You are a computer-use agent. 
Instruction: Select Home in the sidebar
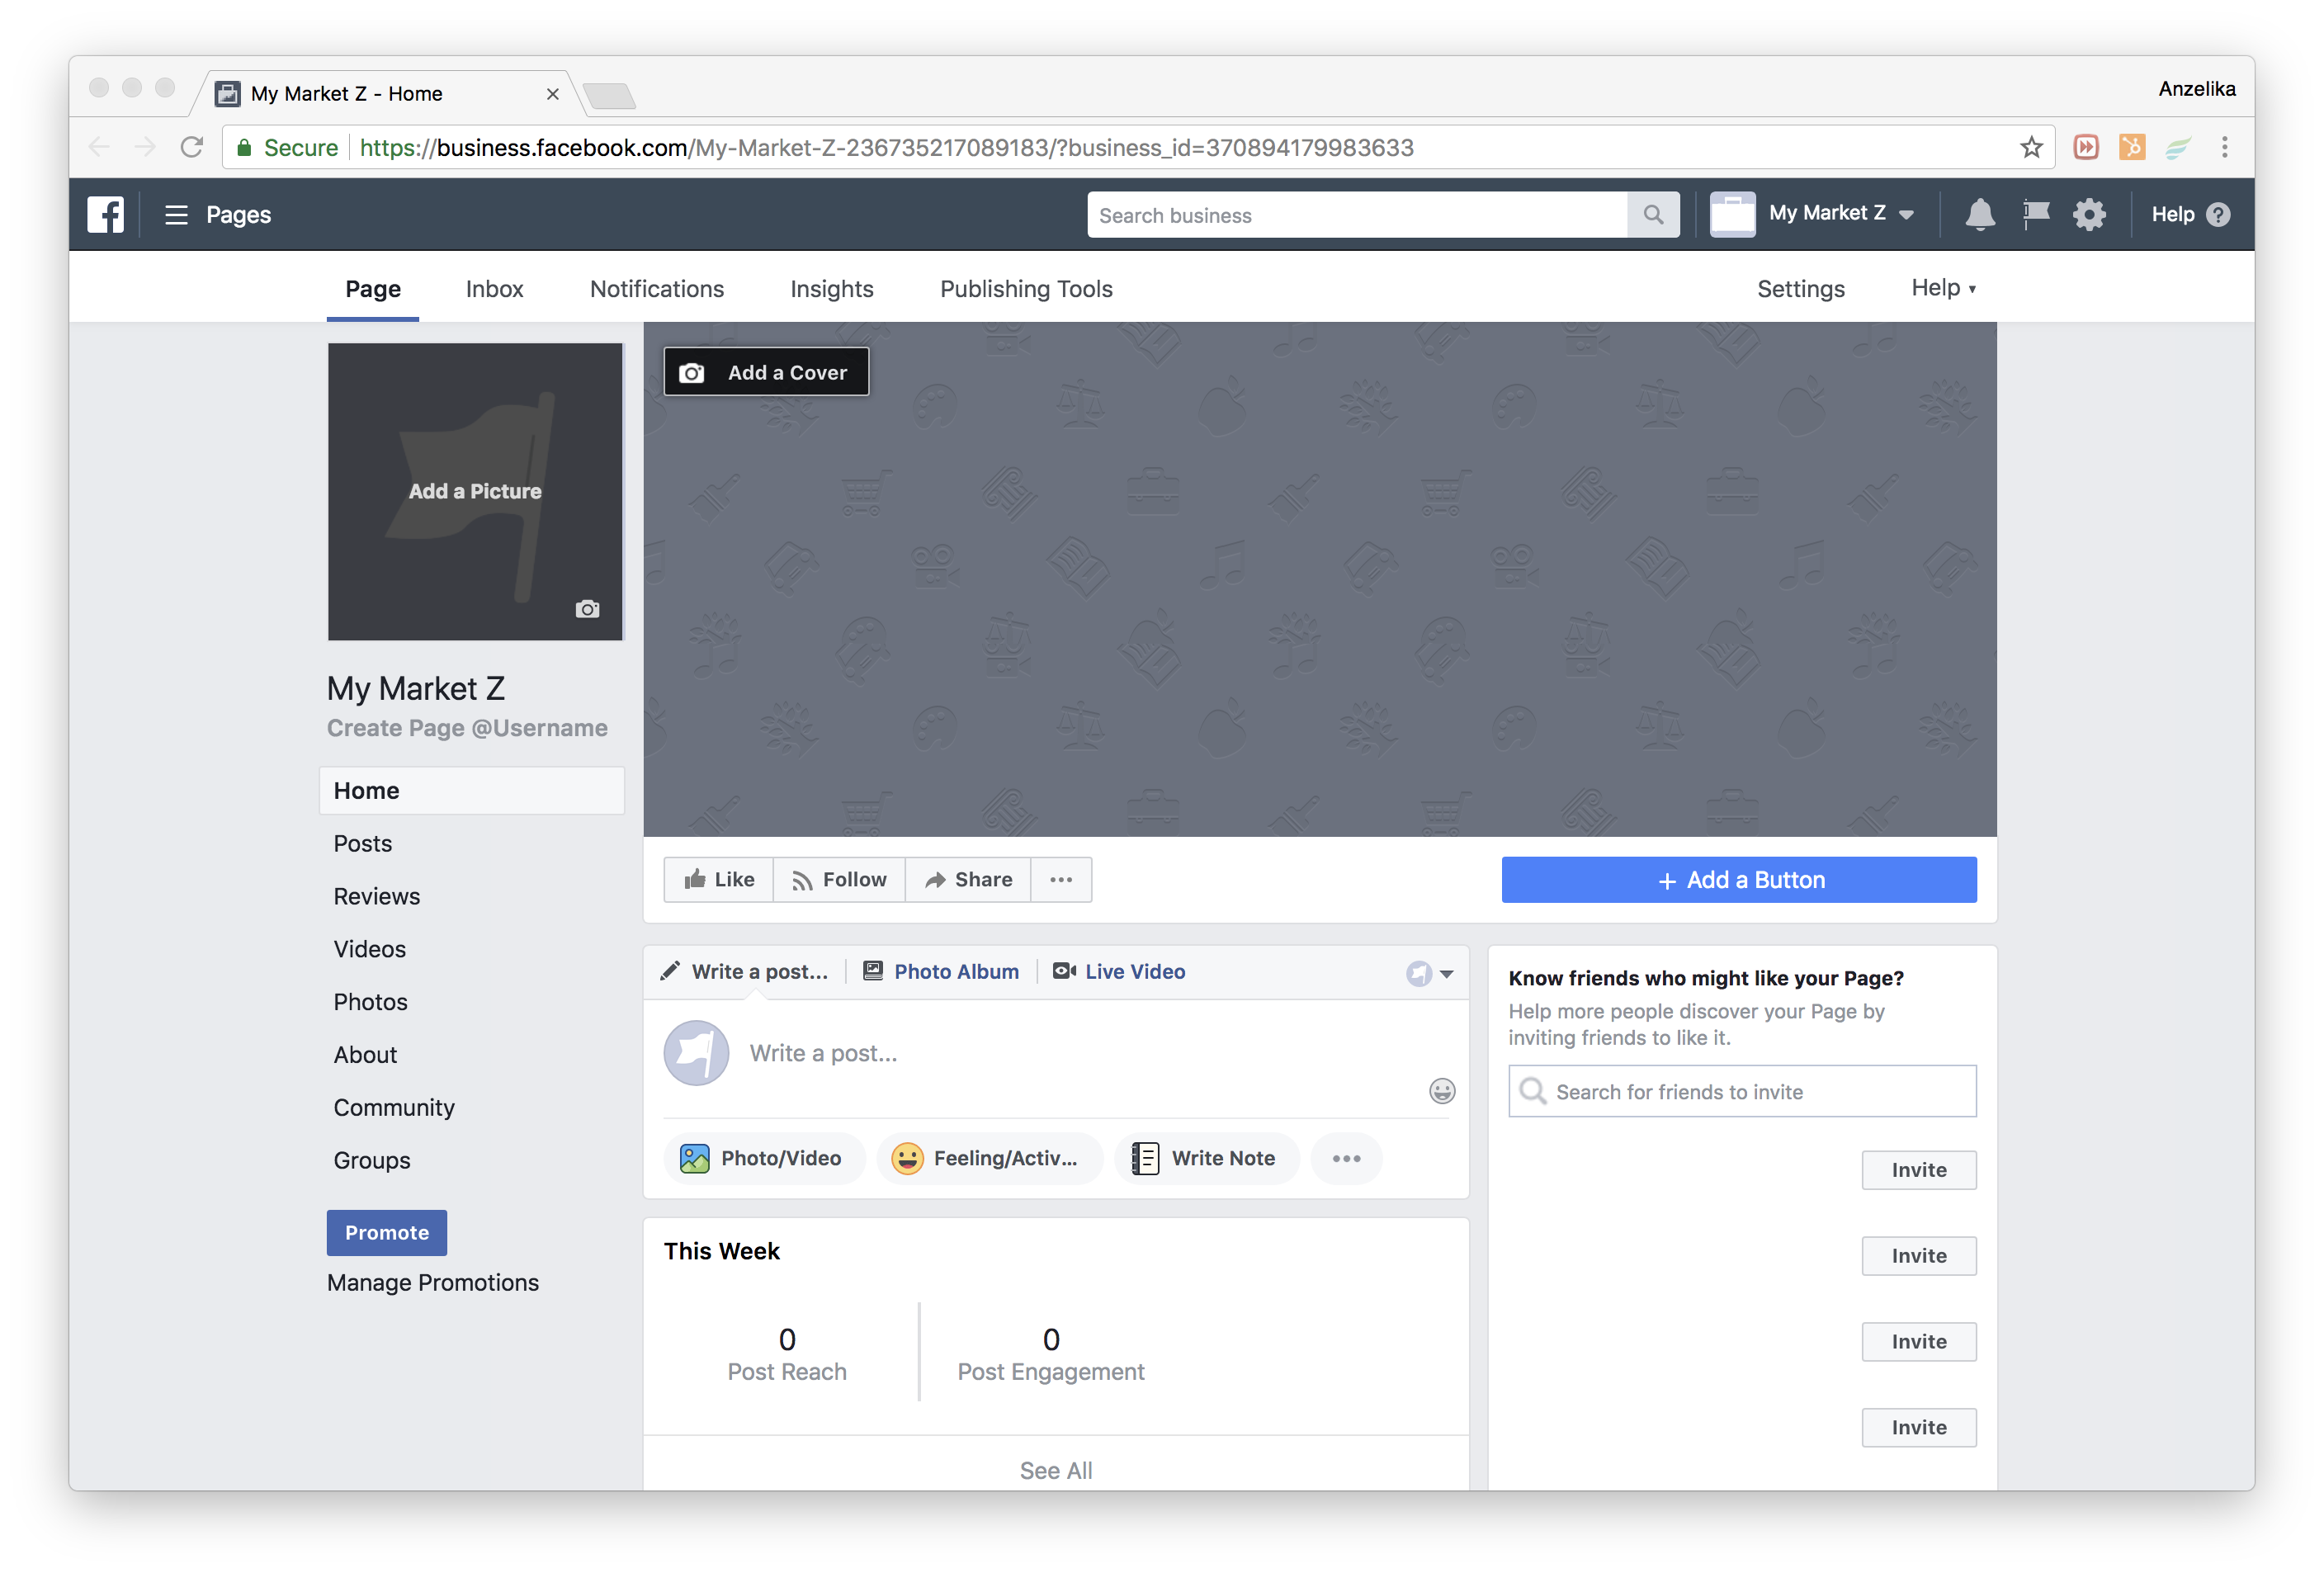coord(471,790)
